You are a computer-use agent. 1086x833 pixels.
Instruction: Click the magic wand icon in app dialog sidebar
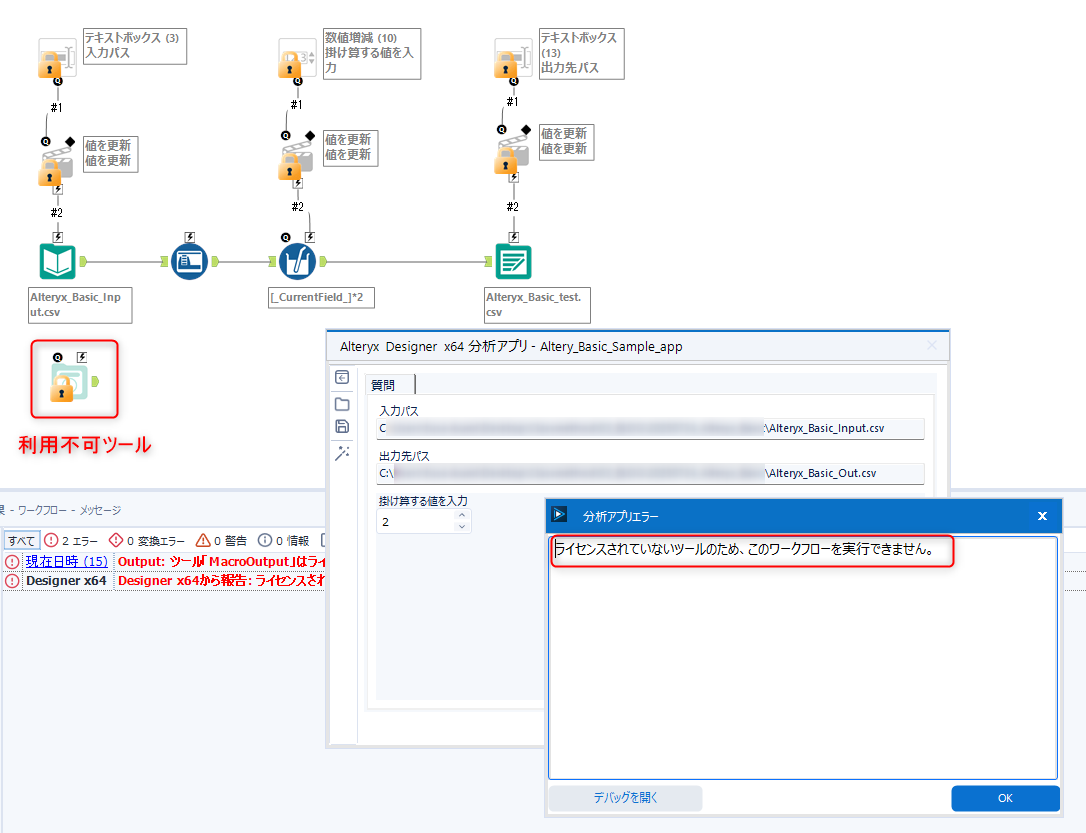pyautogui.click(x=342, y=453)
